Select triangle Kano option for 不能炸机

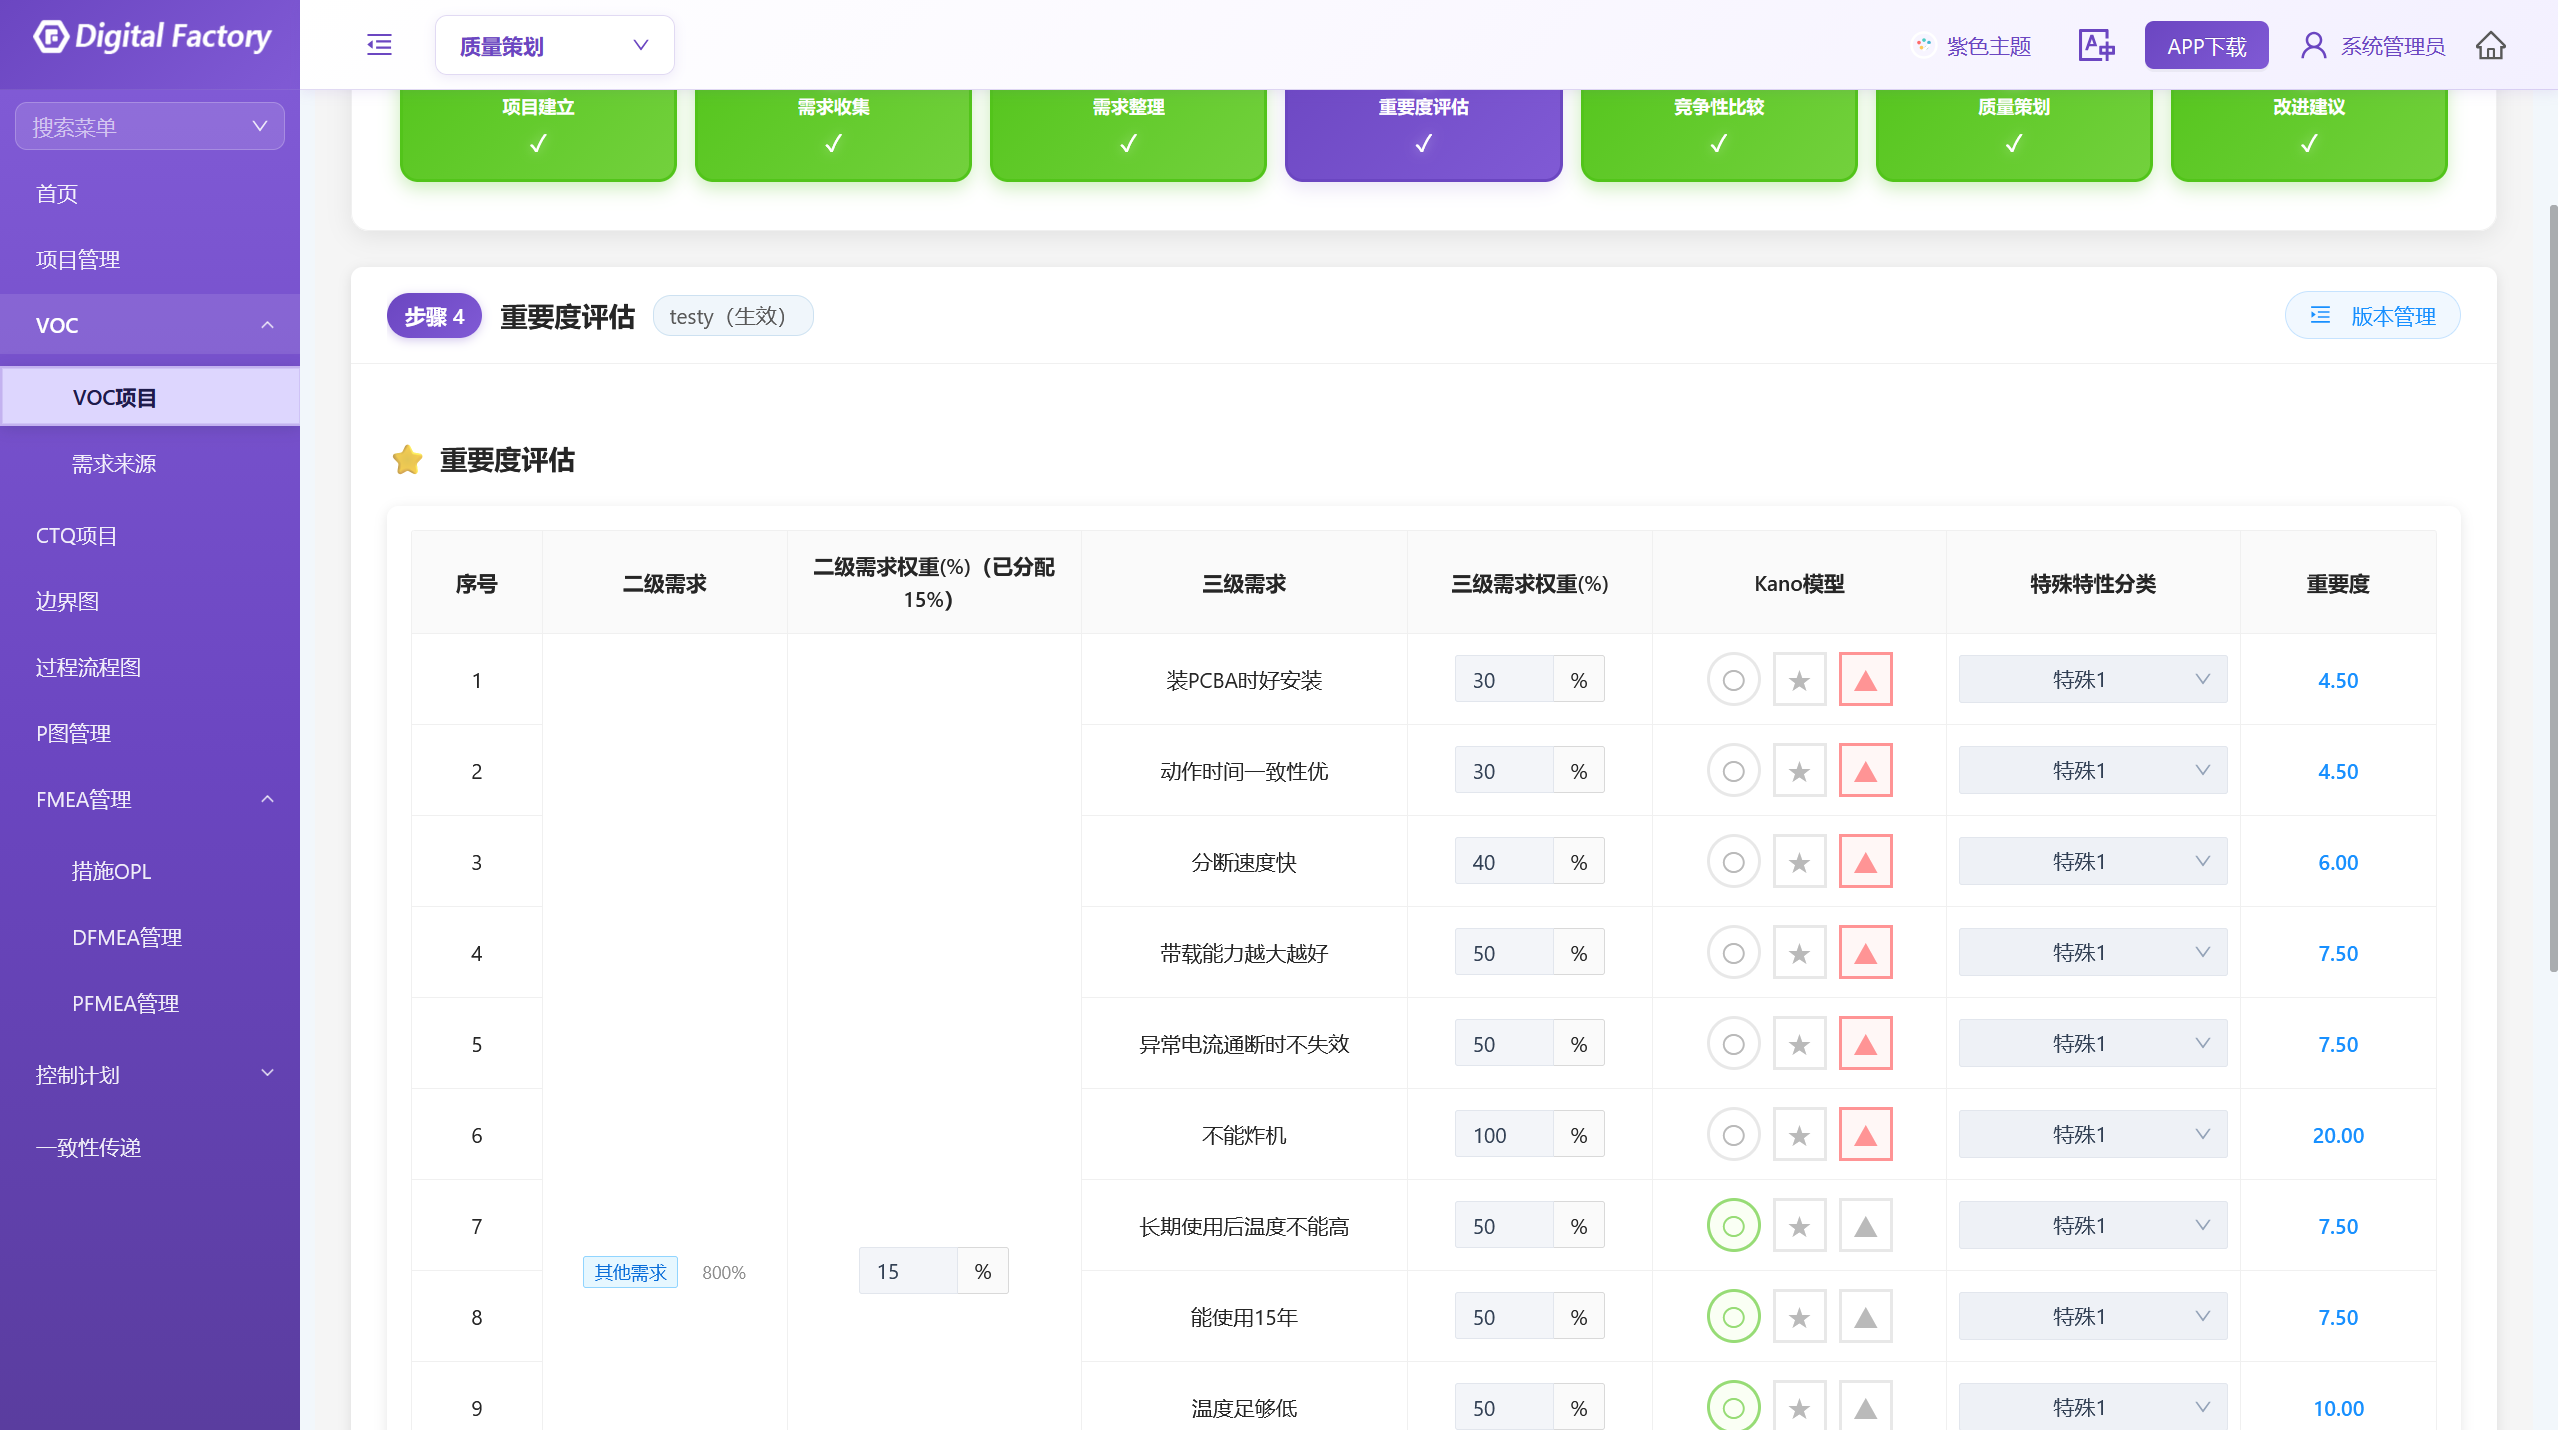[x=1865, y=1135]
